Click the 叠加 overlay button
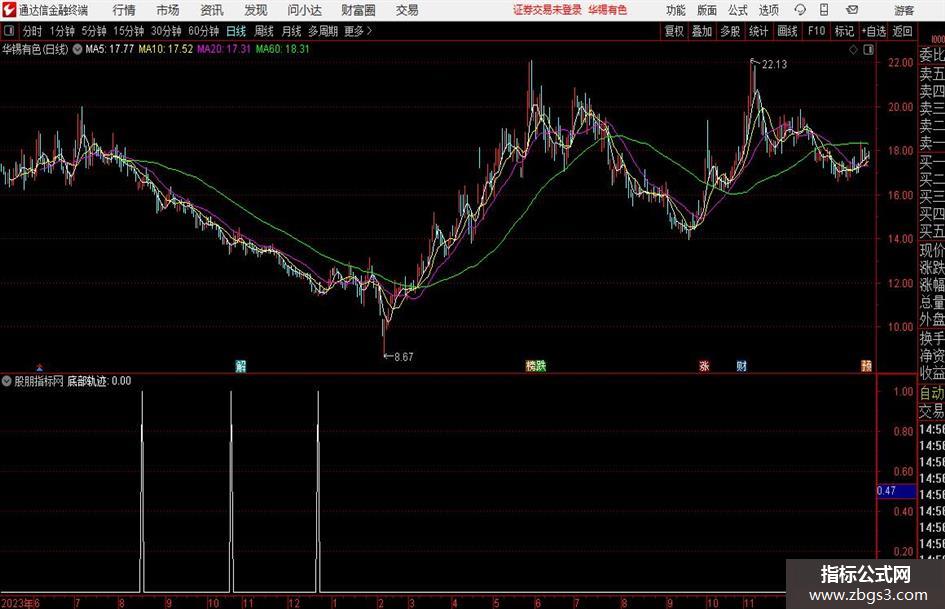This screenshot has height=609, width=945. point(702,31)
